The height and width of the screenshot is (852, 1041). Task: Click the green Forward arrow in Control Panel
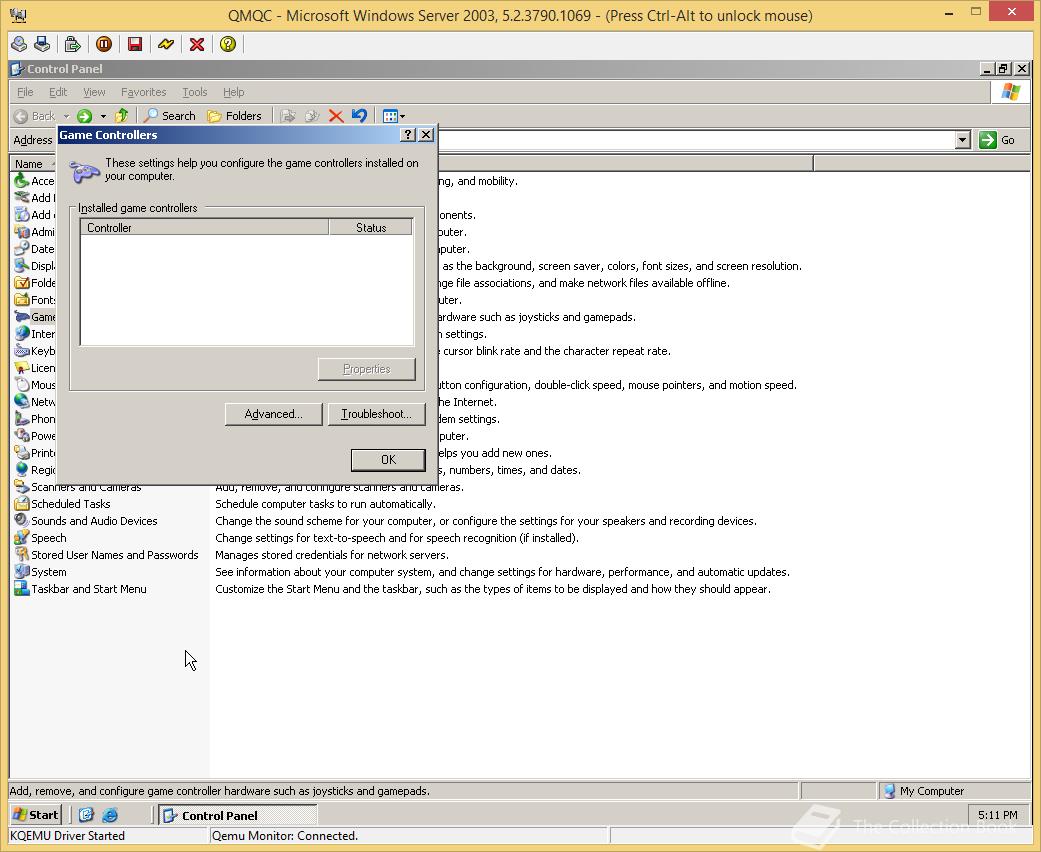(x=84, y=116)
